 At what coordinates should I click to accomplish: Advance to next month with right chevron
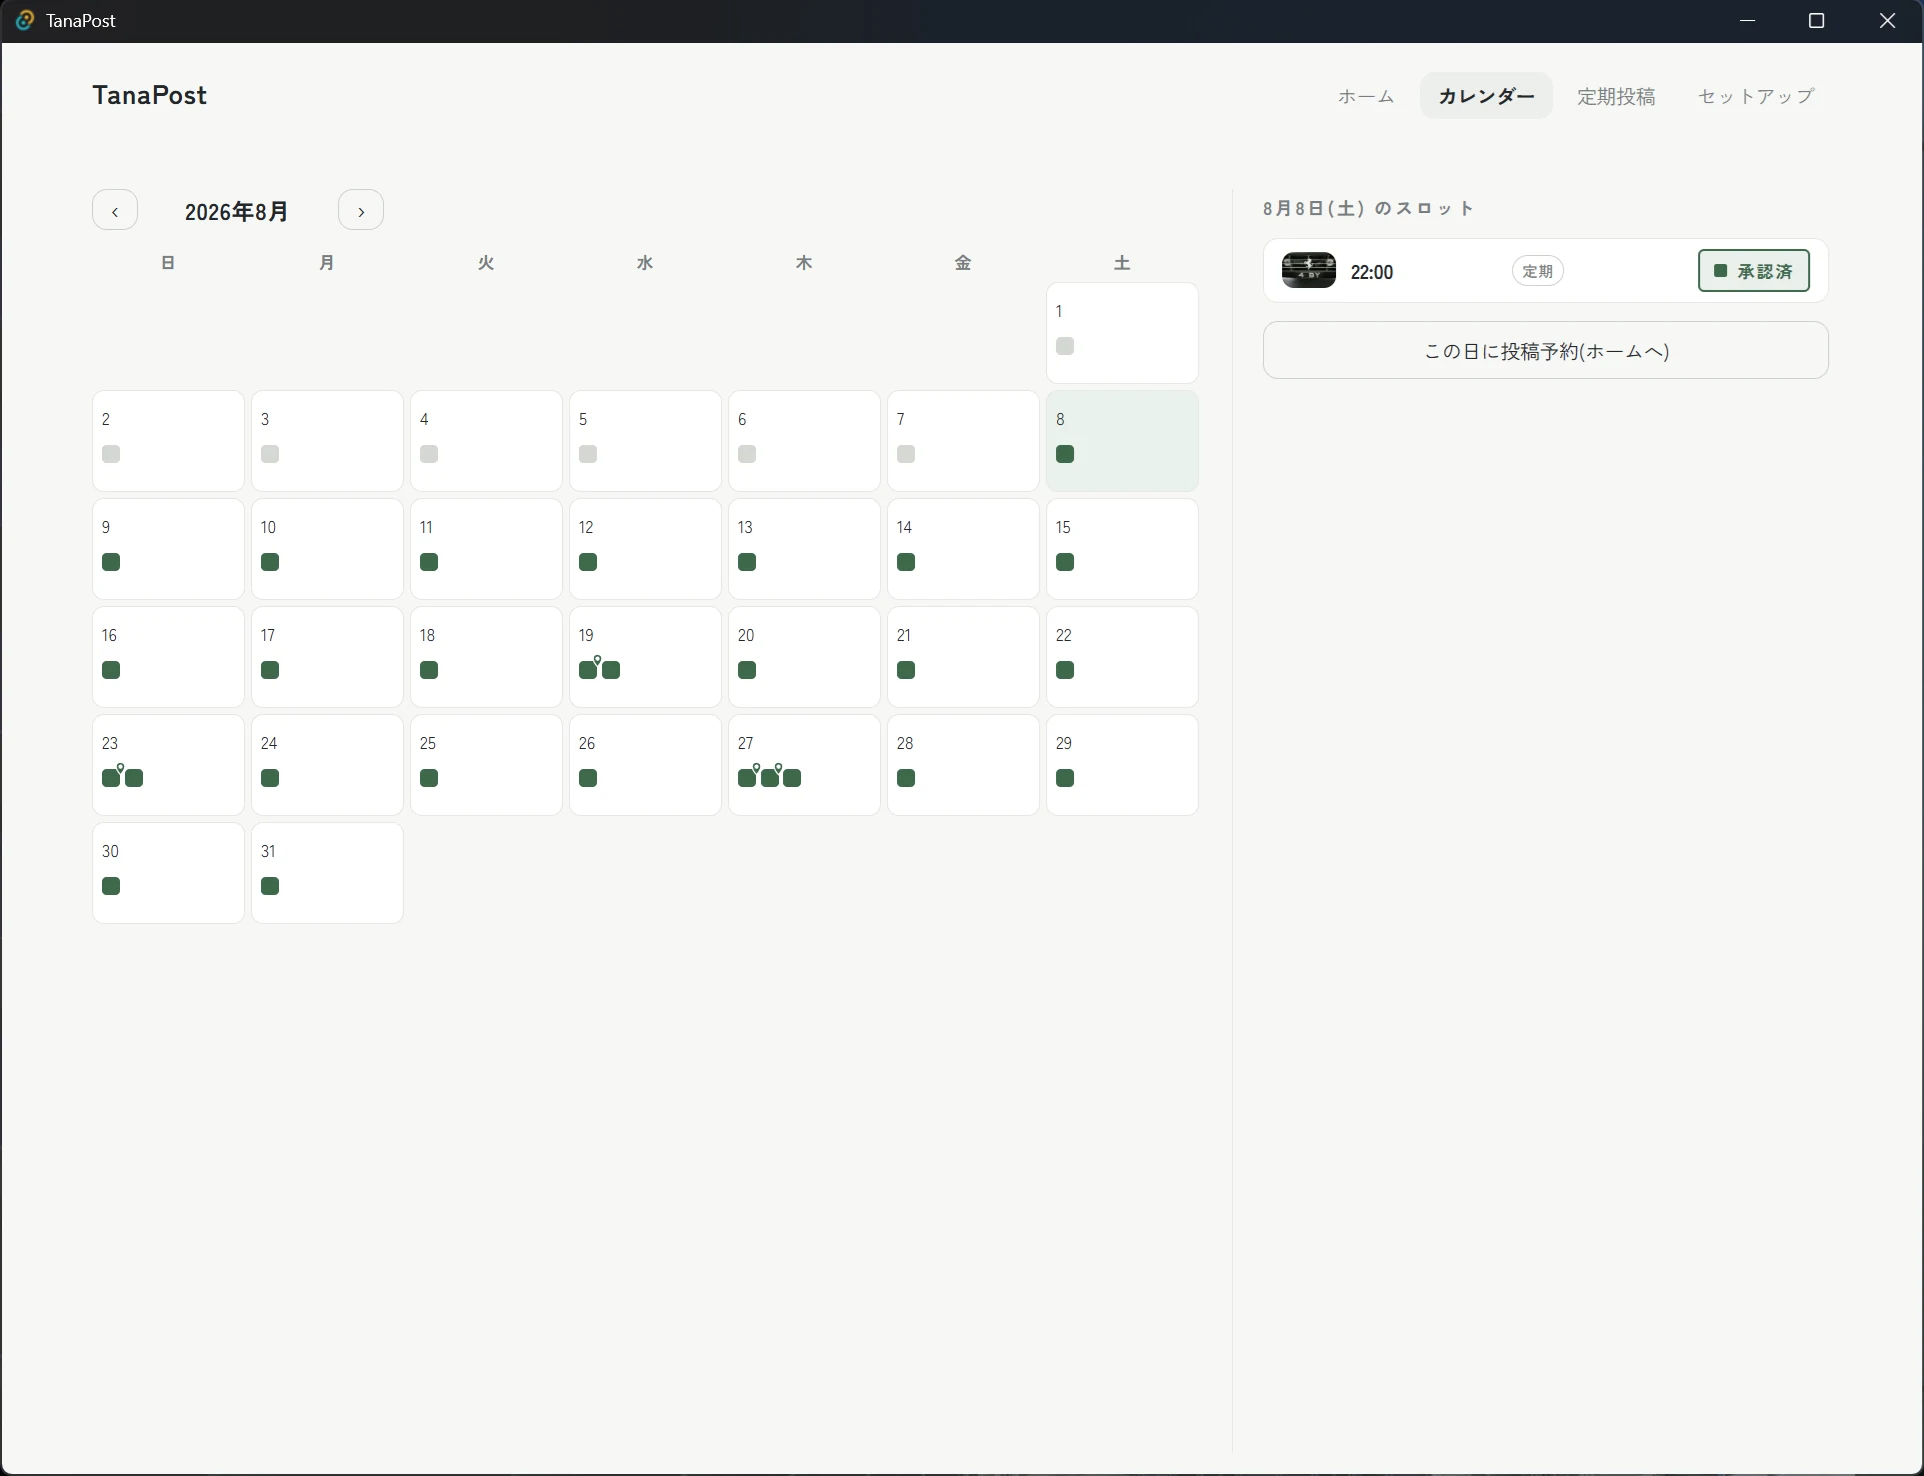[361, 211]
